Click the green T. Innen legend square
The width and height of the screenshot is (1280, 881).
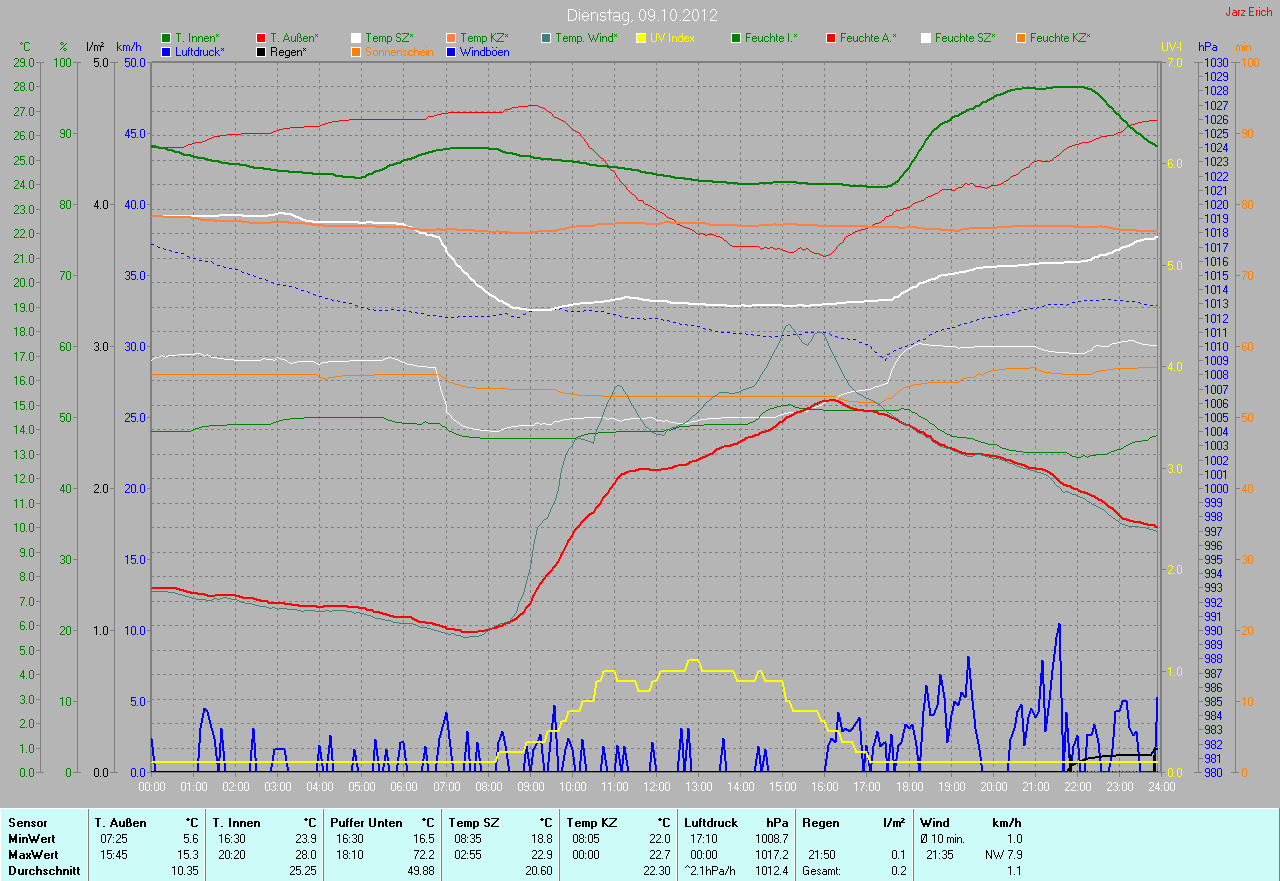[166, 38]
